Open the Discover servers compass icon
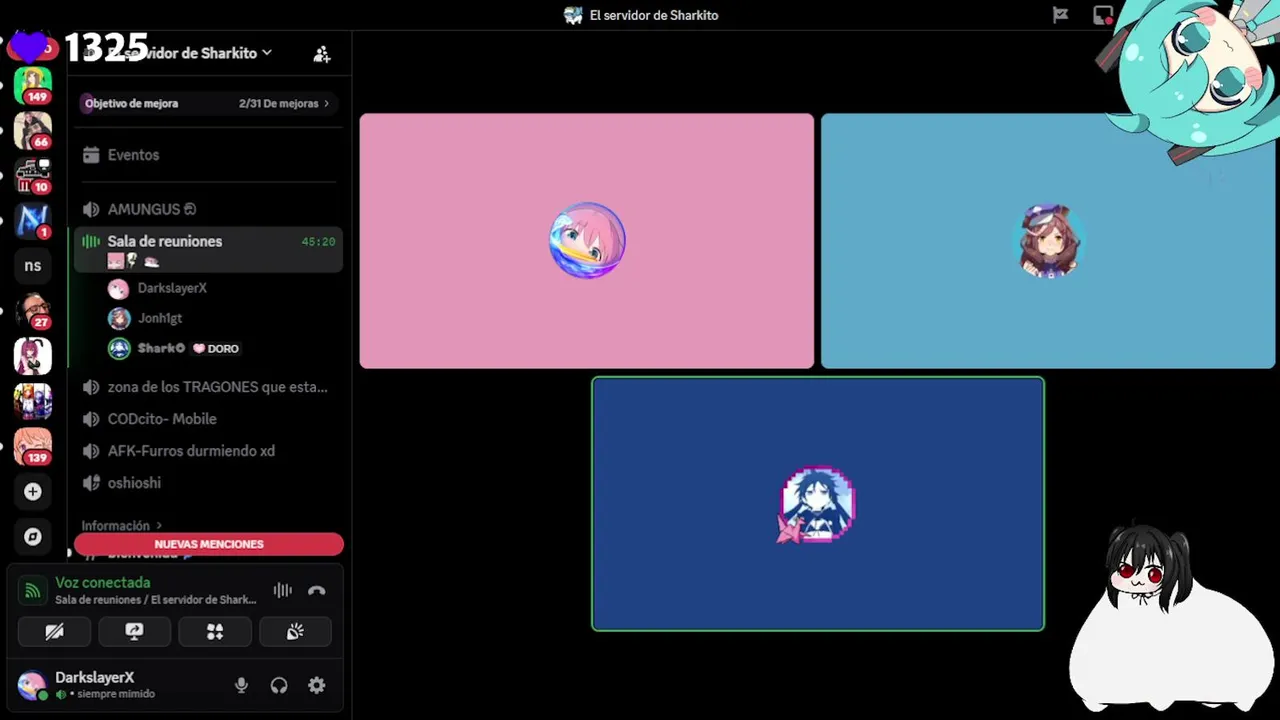Image resolution: width=1280 pixels, height=720 pixels. [x=33, y=537]
